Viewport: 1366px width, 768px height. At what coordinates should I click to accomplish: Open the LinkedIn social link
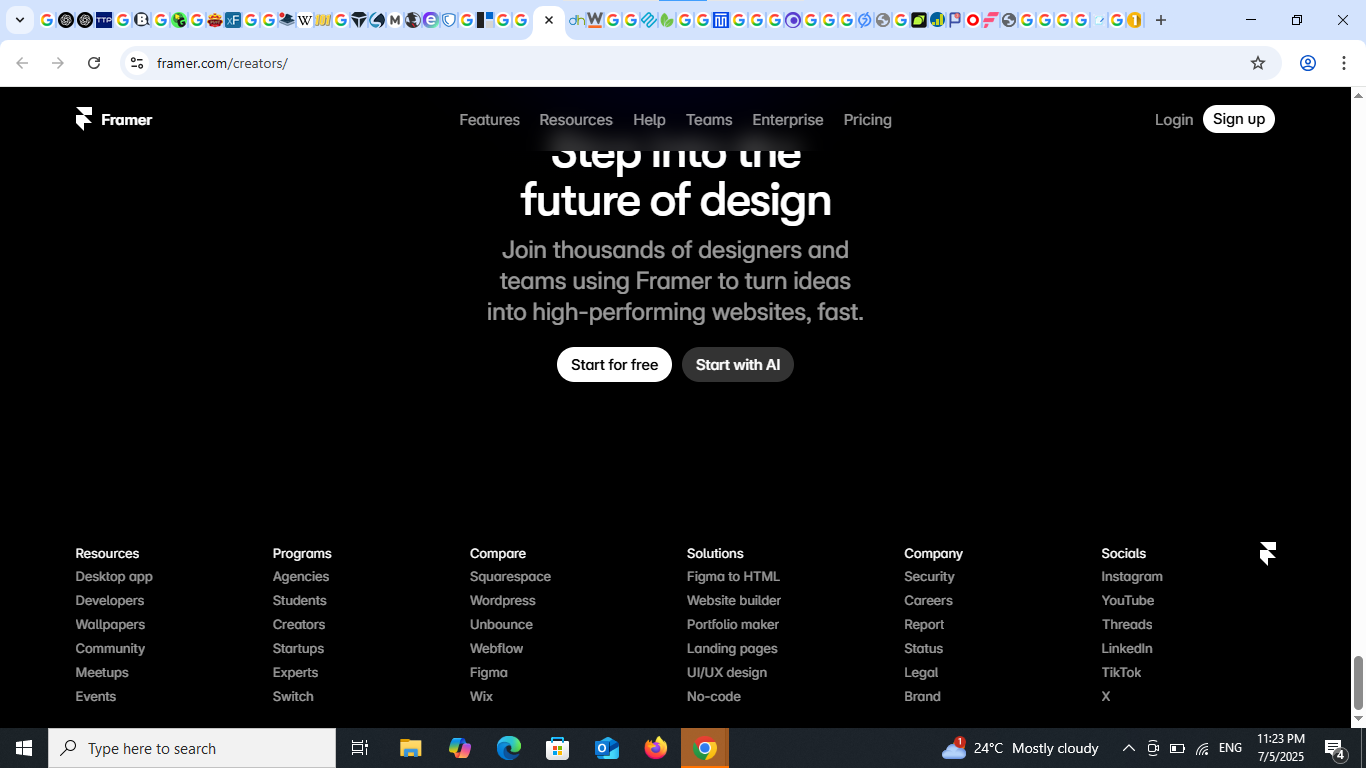click(x=1127, y=649)
